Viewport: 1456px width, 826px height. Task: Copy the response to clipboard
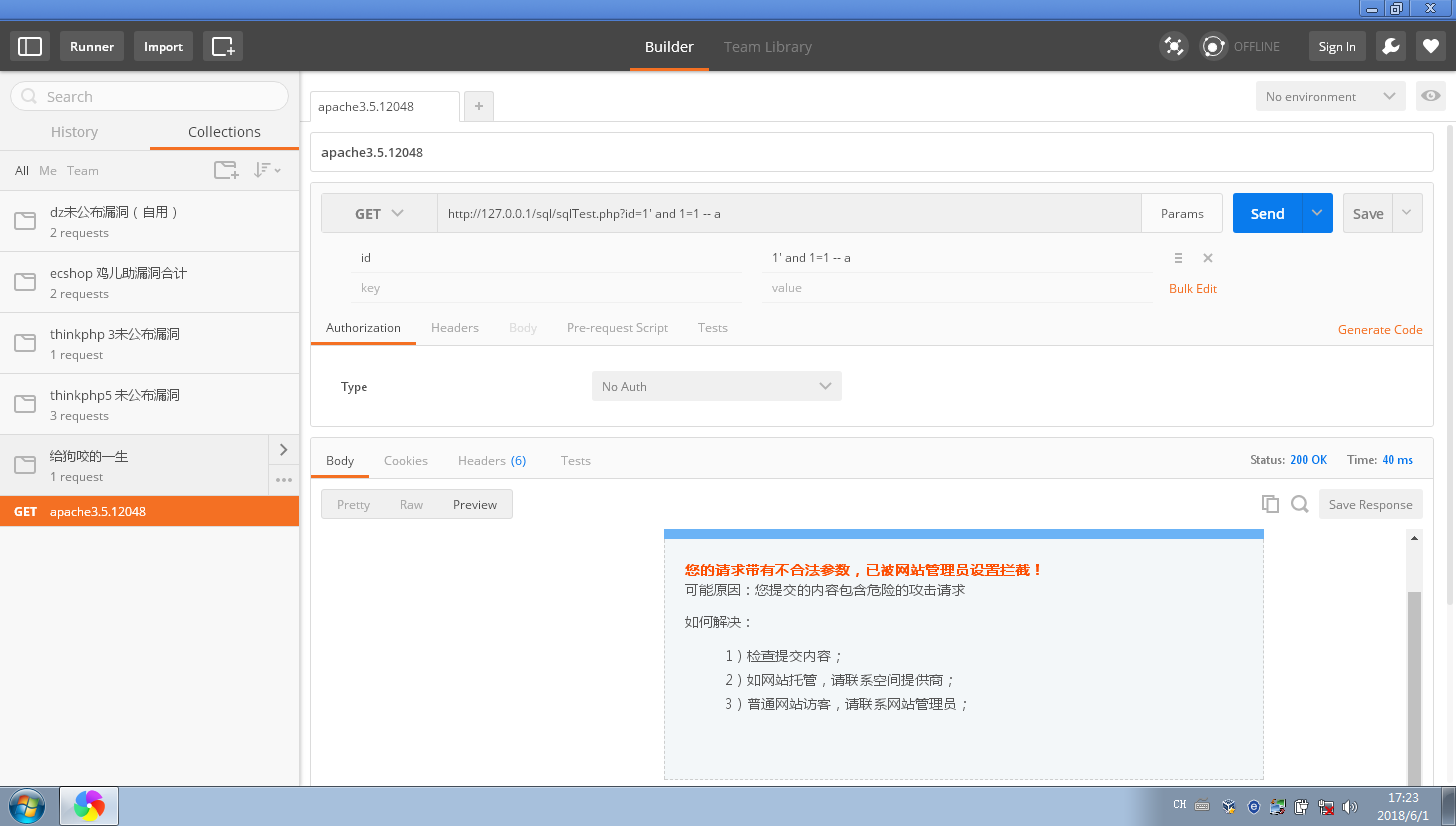(x=1270, y=504)
